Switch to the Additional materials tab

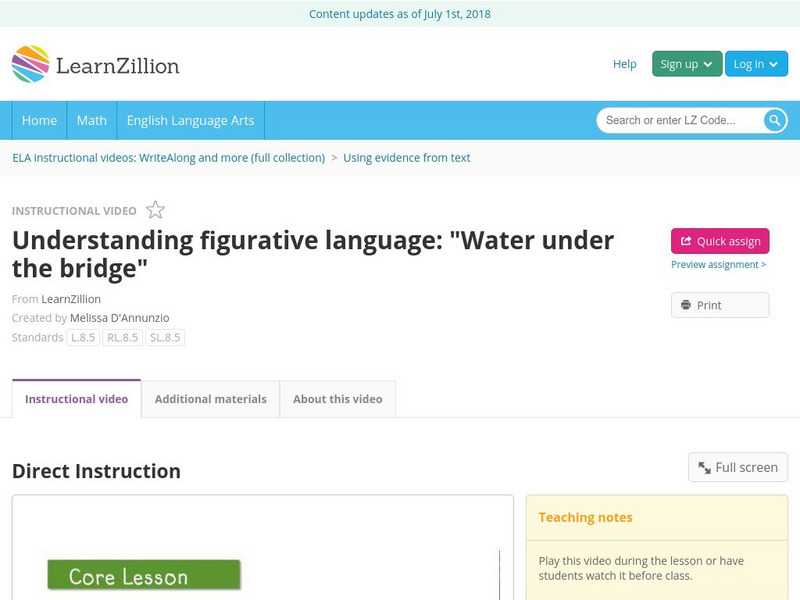[210, 399]
